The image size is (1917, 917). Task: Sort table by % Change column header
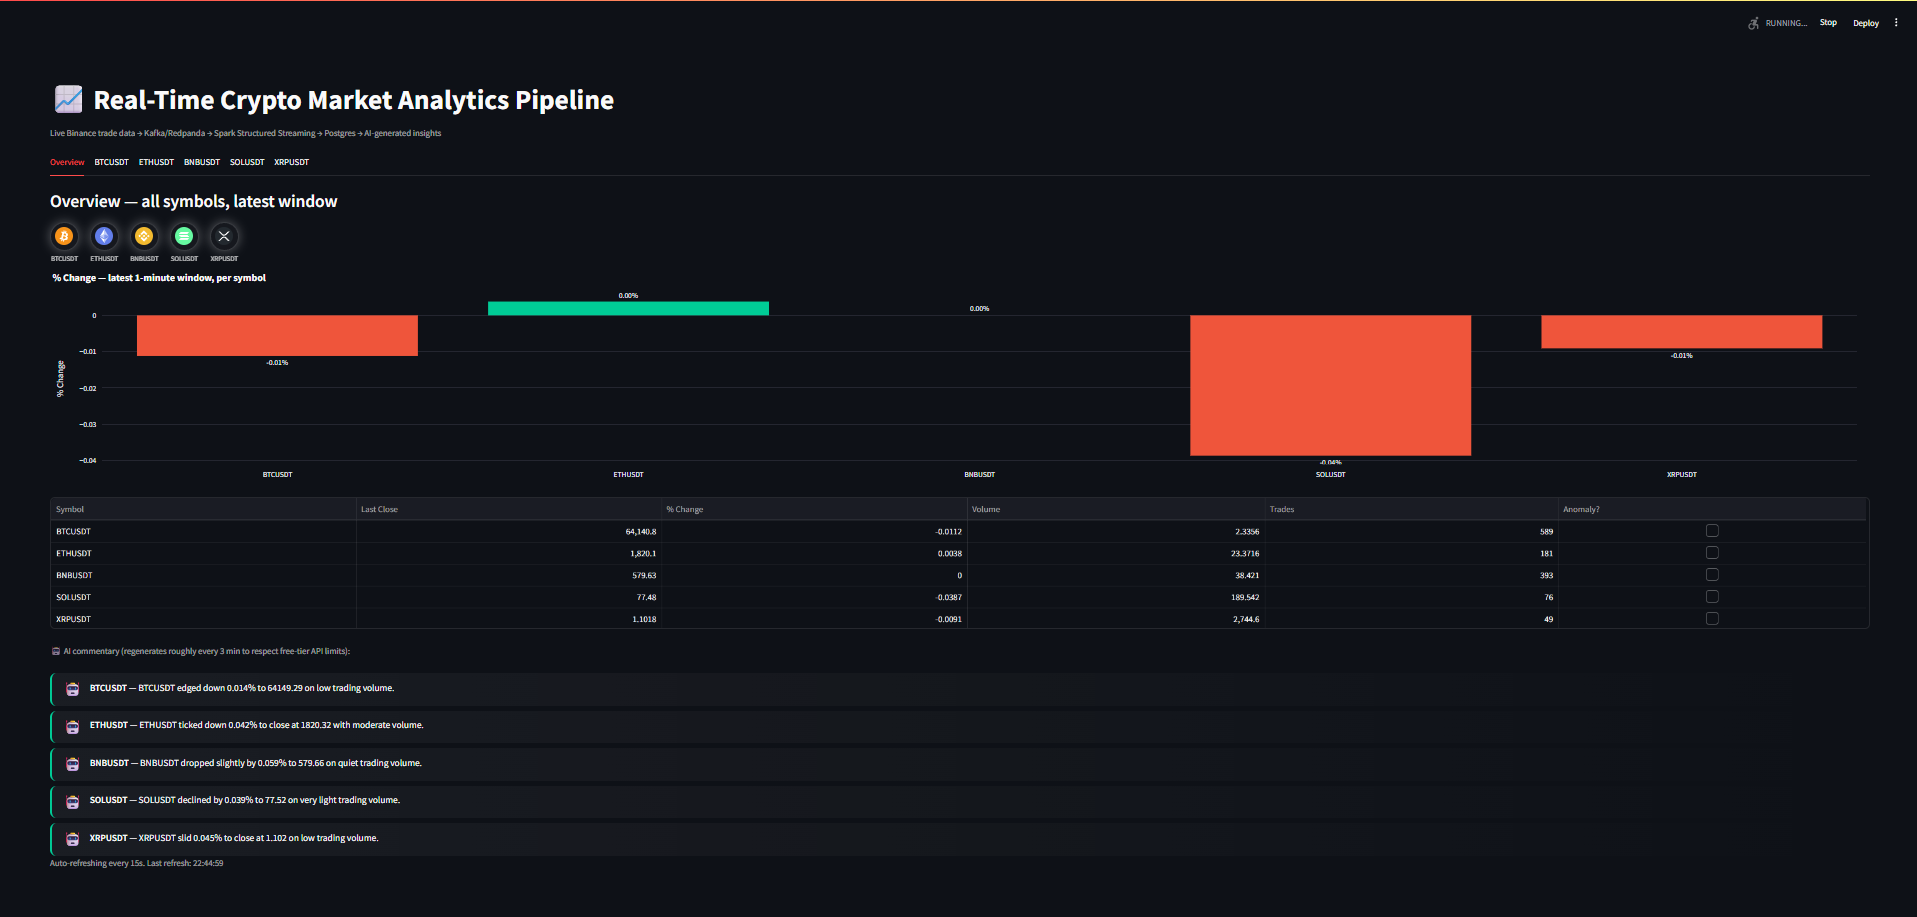click(x=814, y=509)
